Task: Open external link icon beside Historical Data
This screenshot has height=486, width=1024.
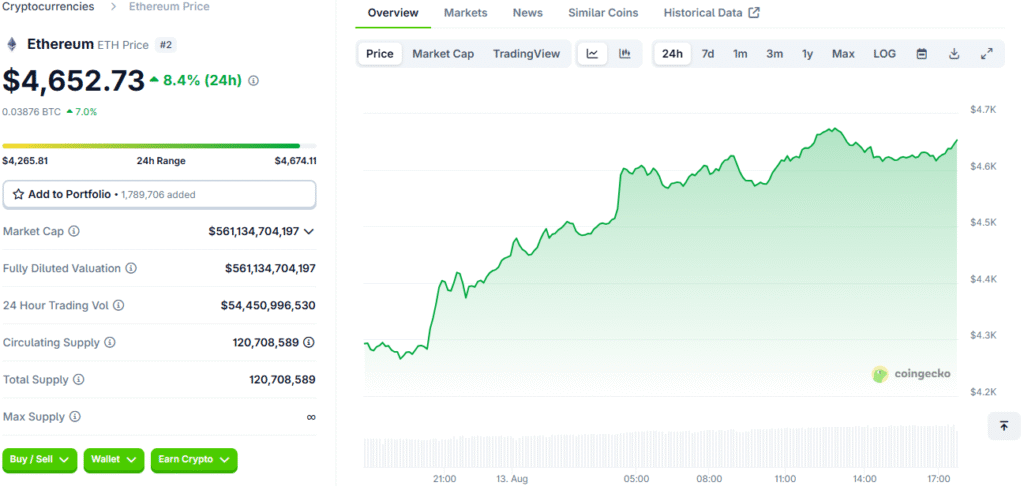Action: pos(754,12)
